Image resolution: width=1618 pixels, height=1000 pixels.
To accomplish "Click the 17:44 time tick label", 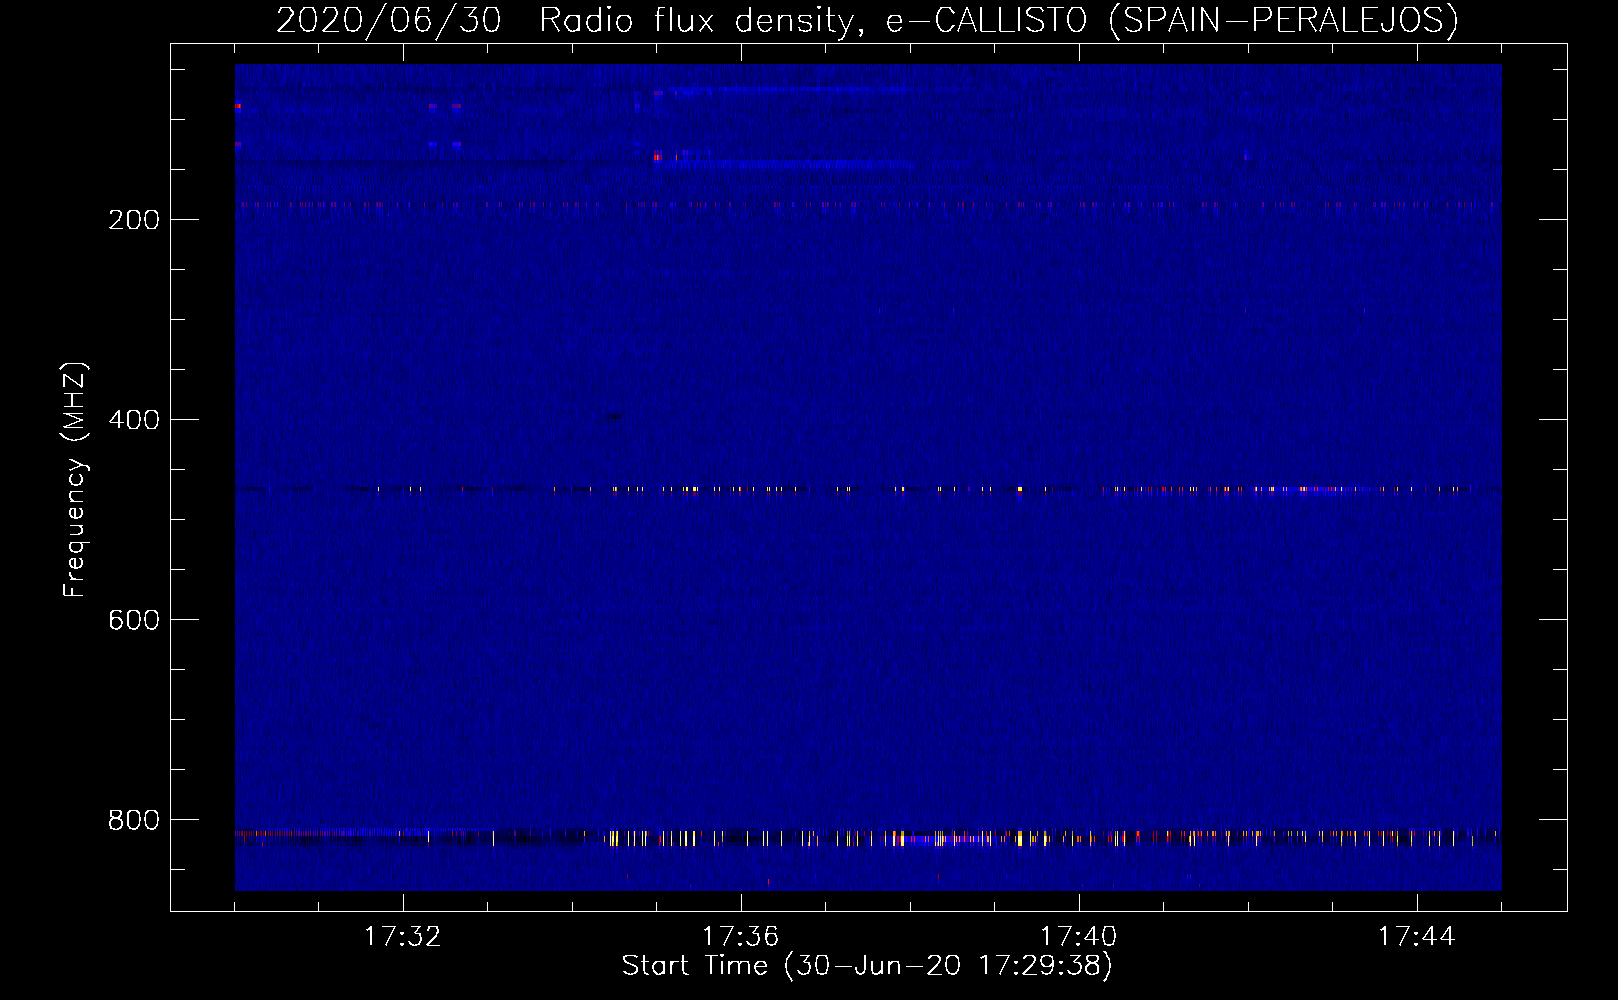I will pyautogui.click(x=1417, y=937).
